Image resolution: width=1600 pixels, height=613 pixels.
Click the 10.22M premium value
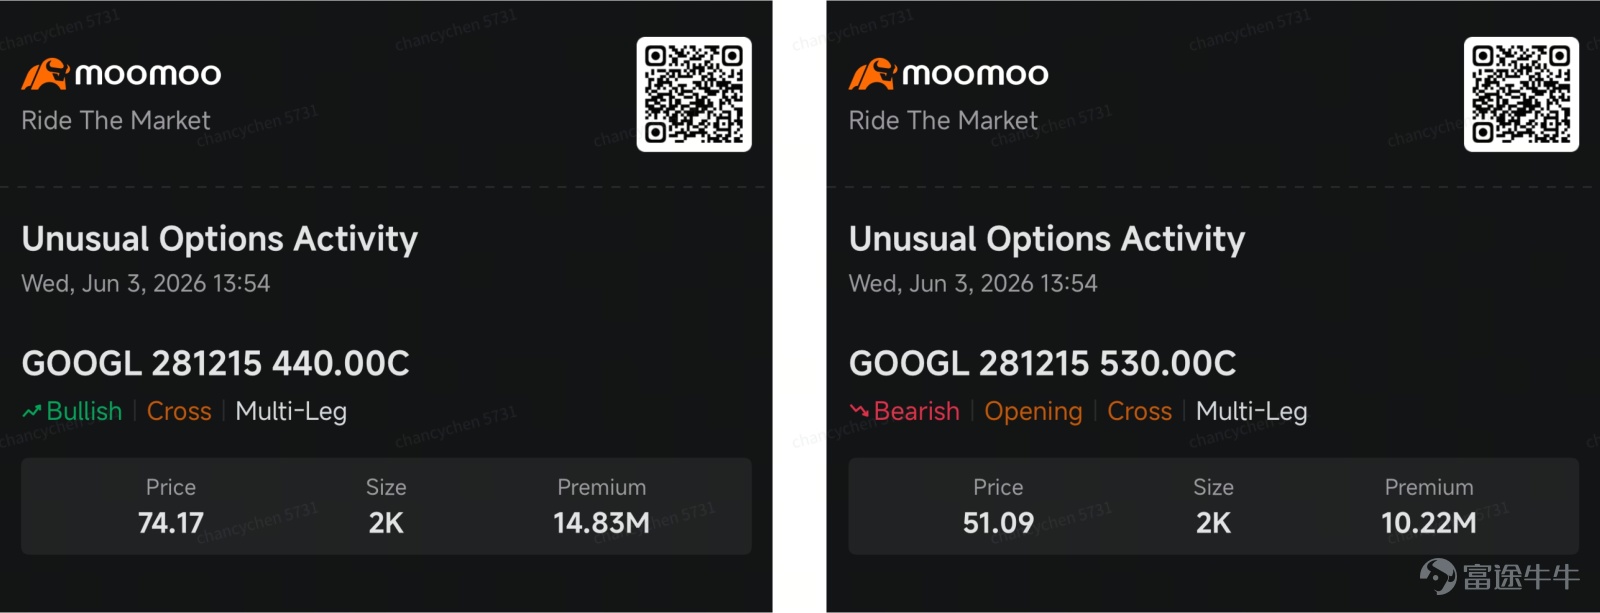pos(1429,523)
